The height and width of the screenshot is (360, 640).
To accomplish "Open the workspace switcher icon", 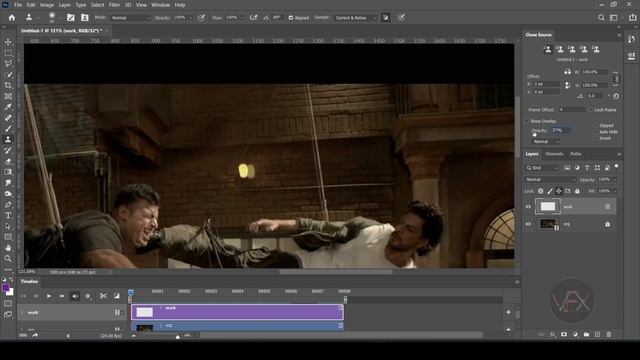I will pyautogui.click(x=613, y=18).
